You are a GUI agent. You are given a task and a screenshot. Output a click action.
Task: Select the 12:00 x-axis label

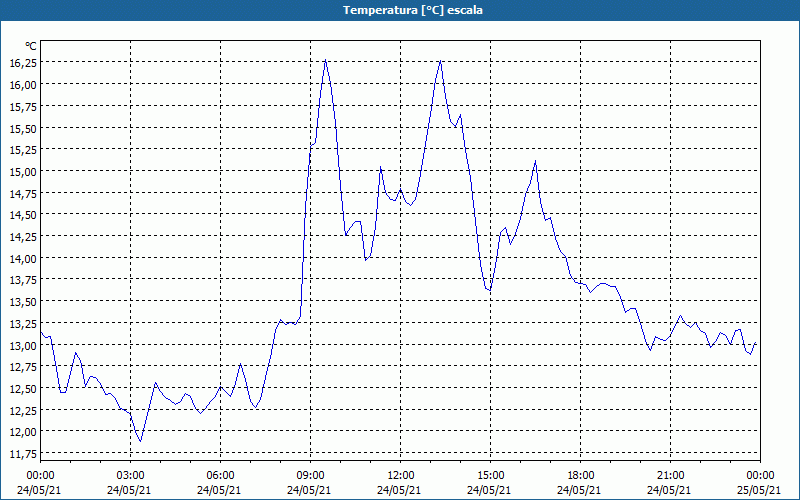[401, 476]
